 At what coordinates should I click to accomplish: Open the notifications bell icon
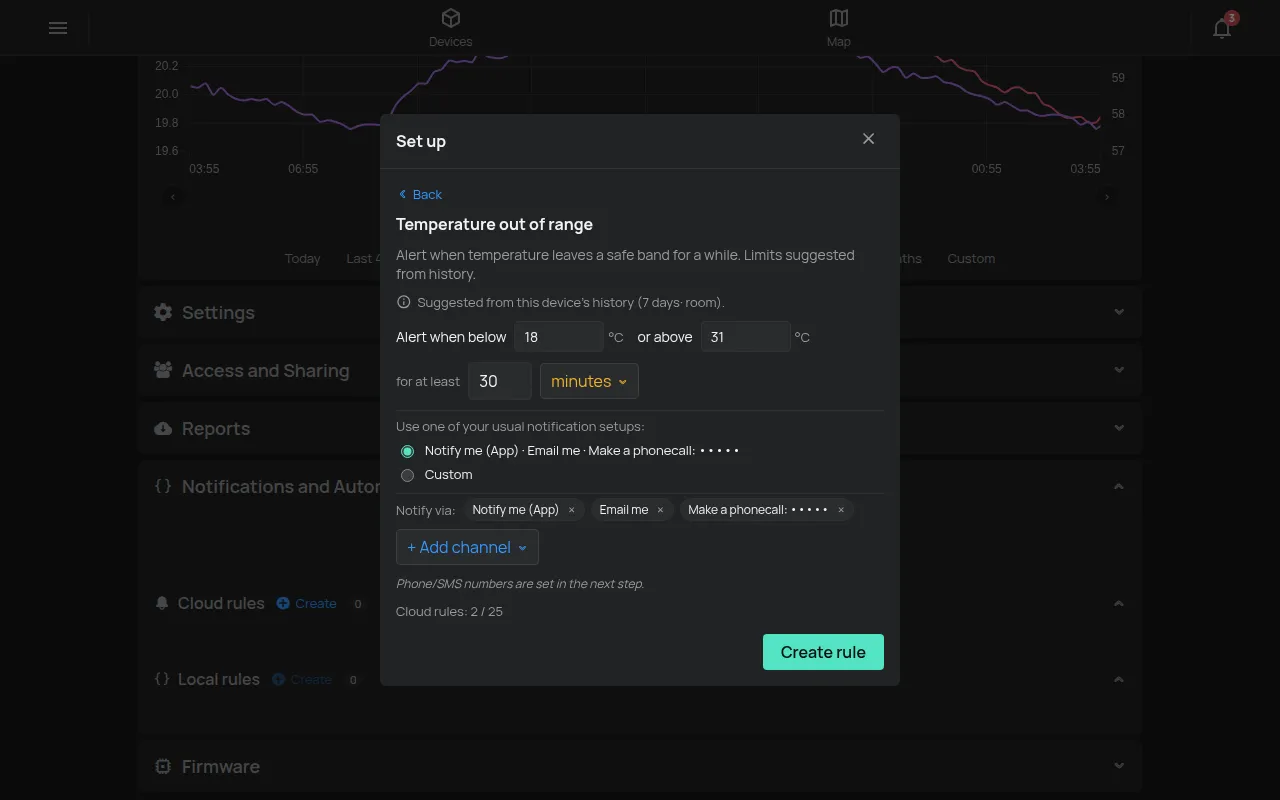coord(1222,28)
